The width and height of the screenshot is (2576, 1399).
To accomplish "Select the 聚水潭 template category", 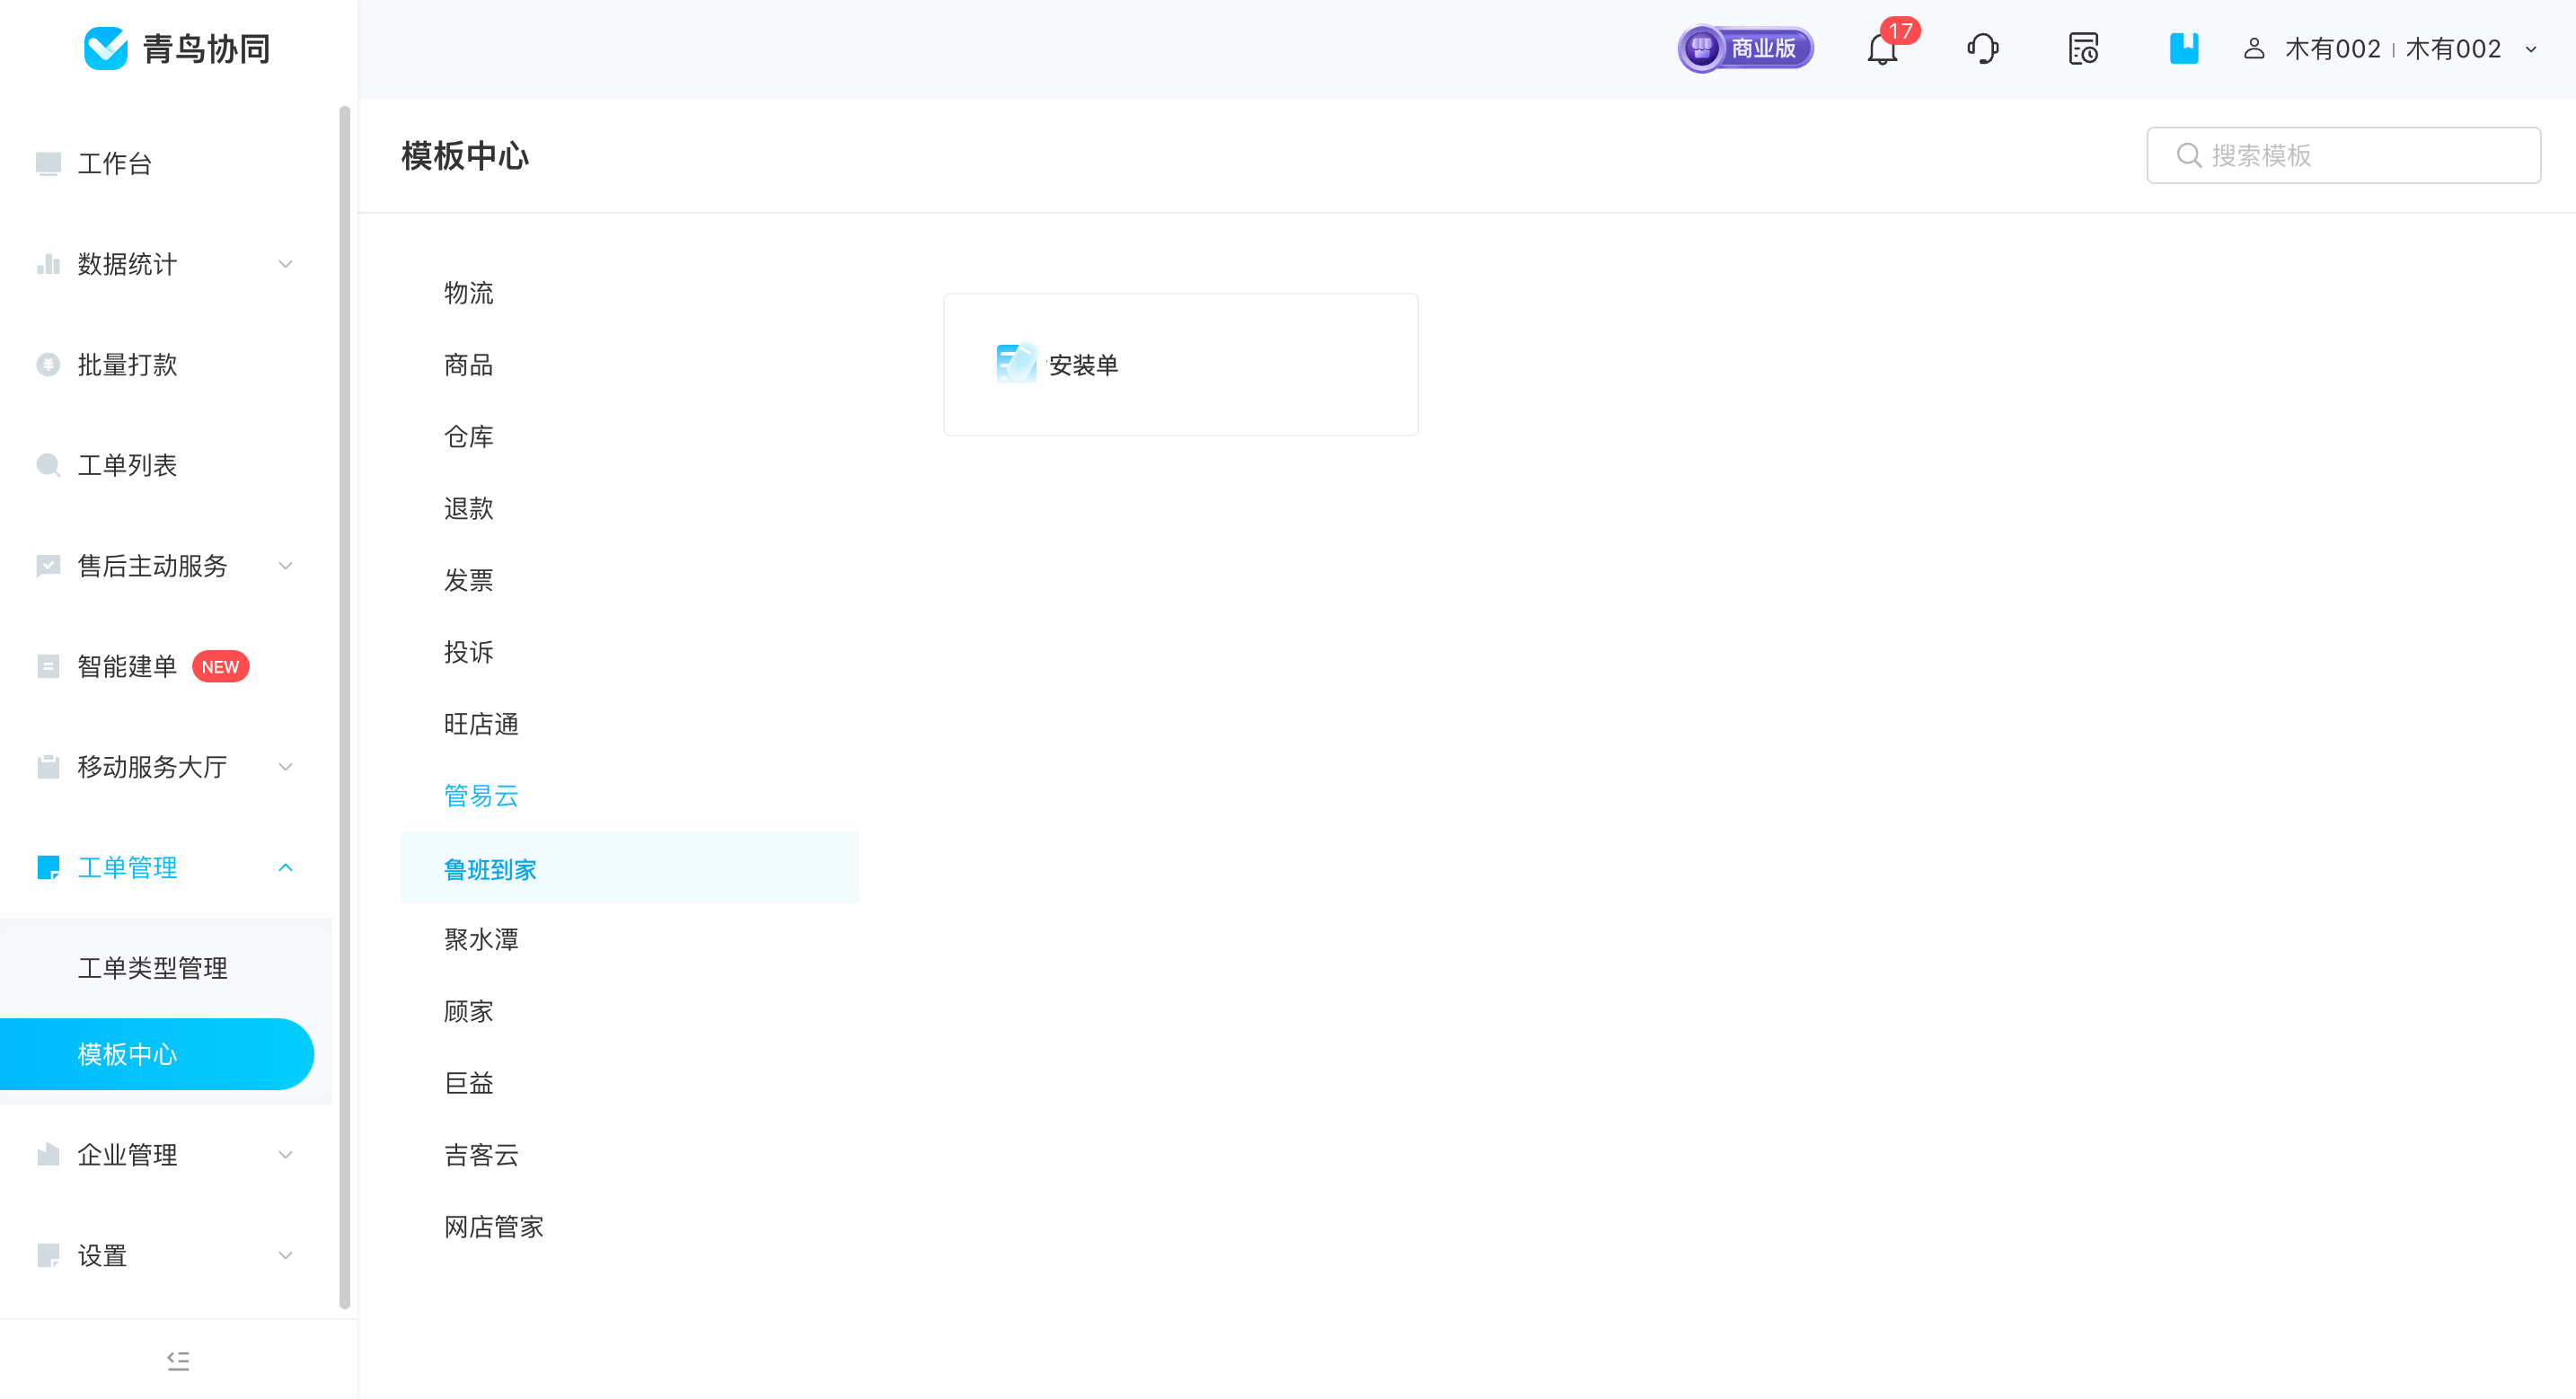I will pyautogui.click(x=629, y=940).
